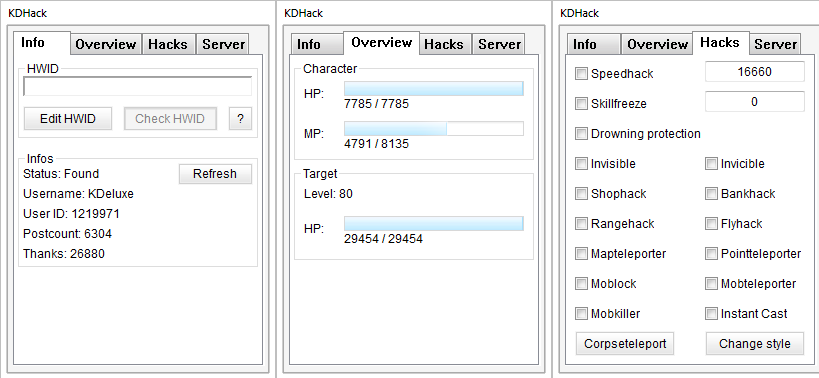The width and height of the screenshot is (819, 378).
Task: Open Hacks tab in left window
Action: pyautogui.click(x=168, y=44)
